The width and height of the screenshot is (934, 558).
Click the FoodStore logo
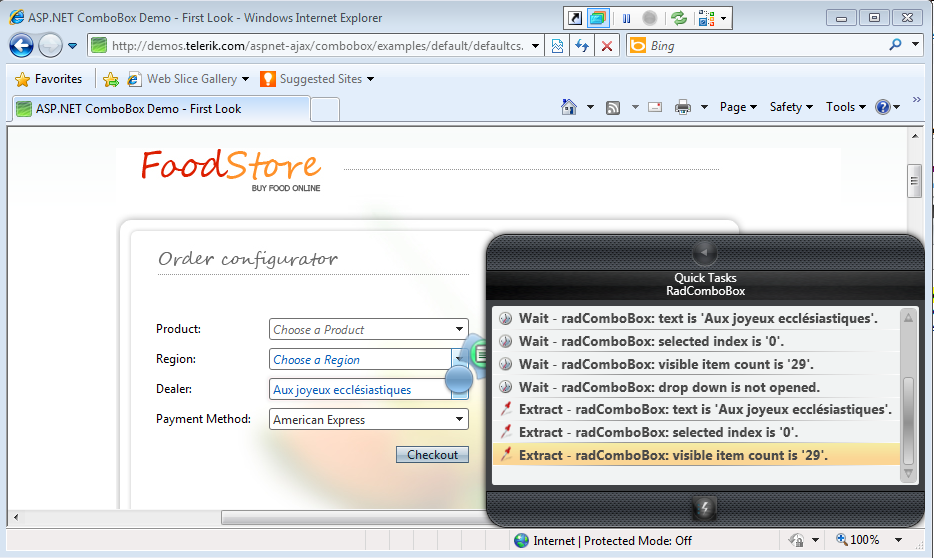[231, 170]
